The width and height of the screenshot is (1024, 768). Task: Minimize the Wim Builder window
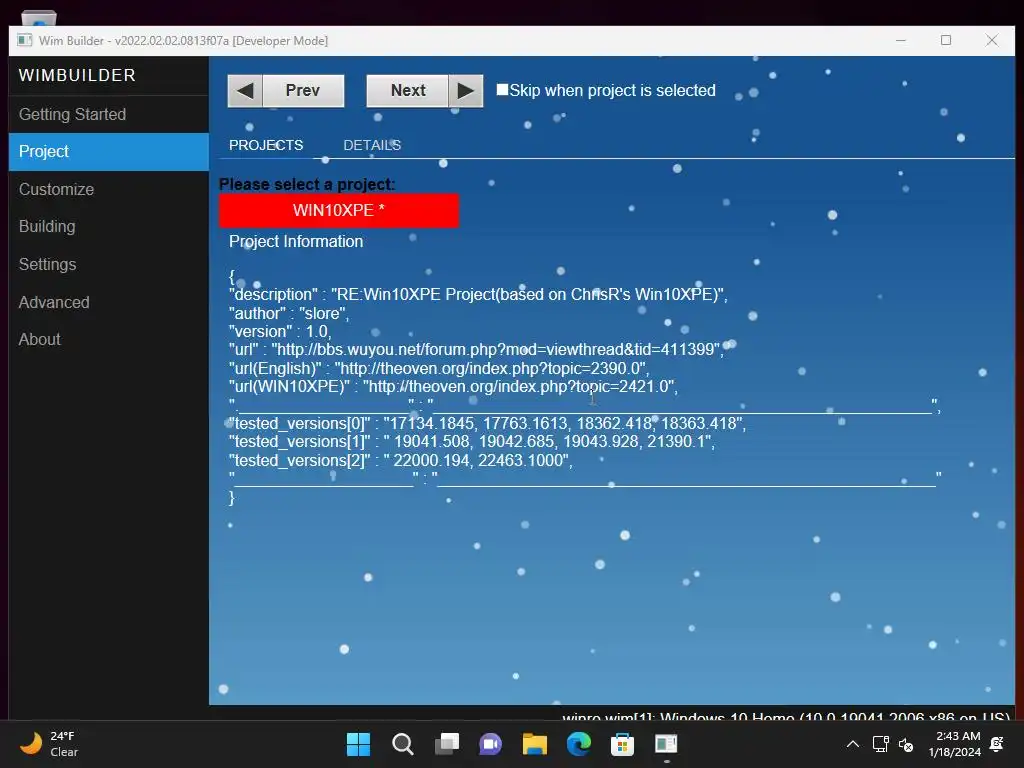901,40
